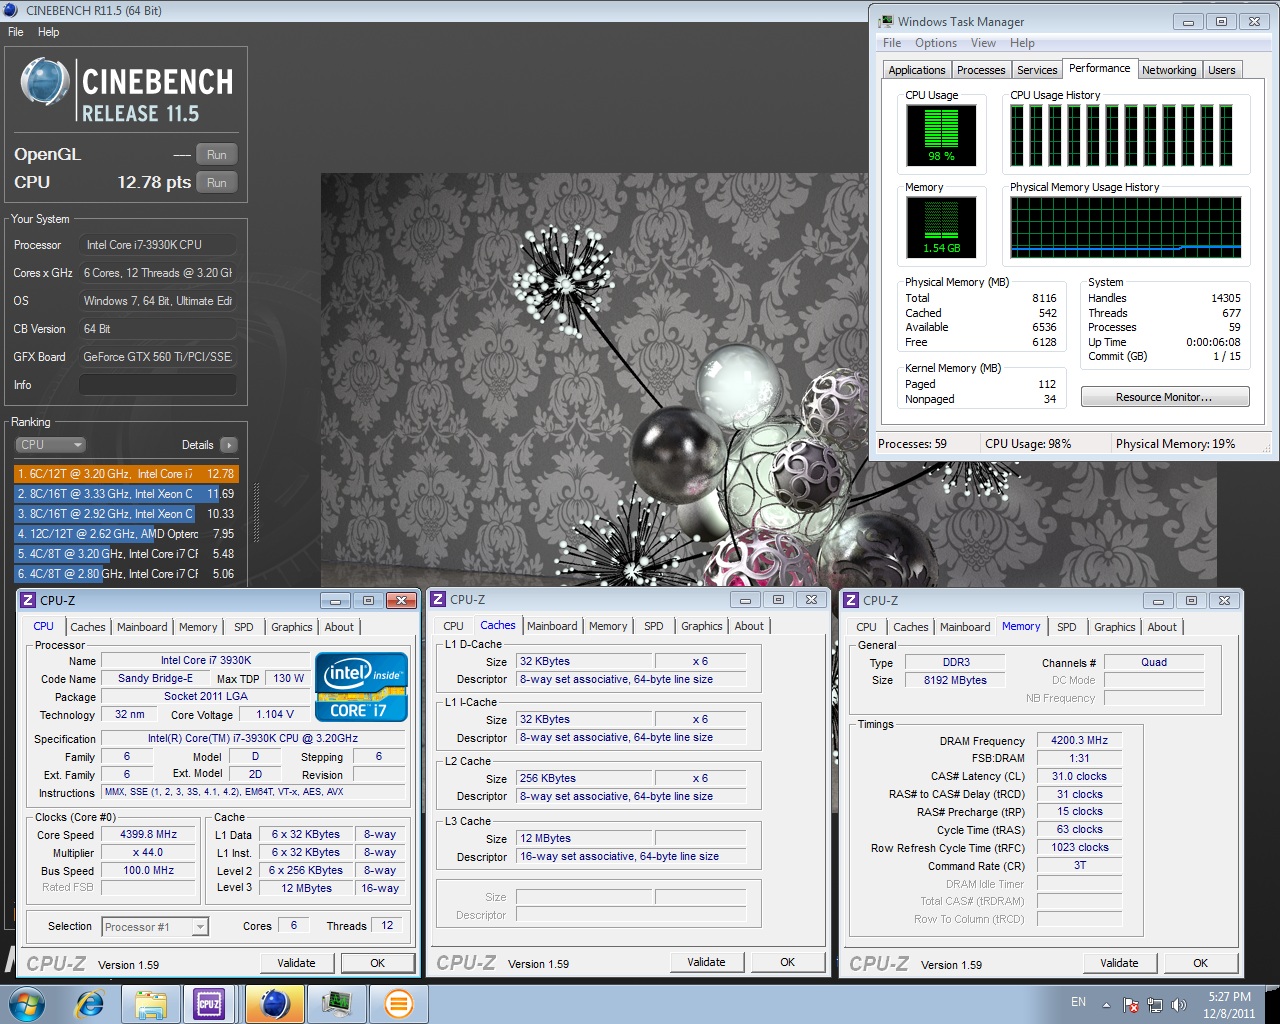Screen dimensions: 1280x1024
Task: Switch to Task Manager Networking tab
Action: point(1169,70)
